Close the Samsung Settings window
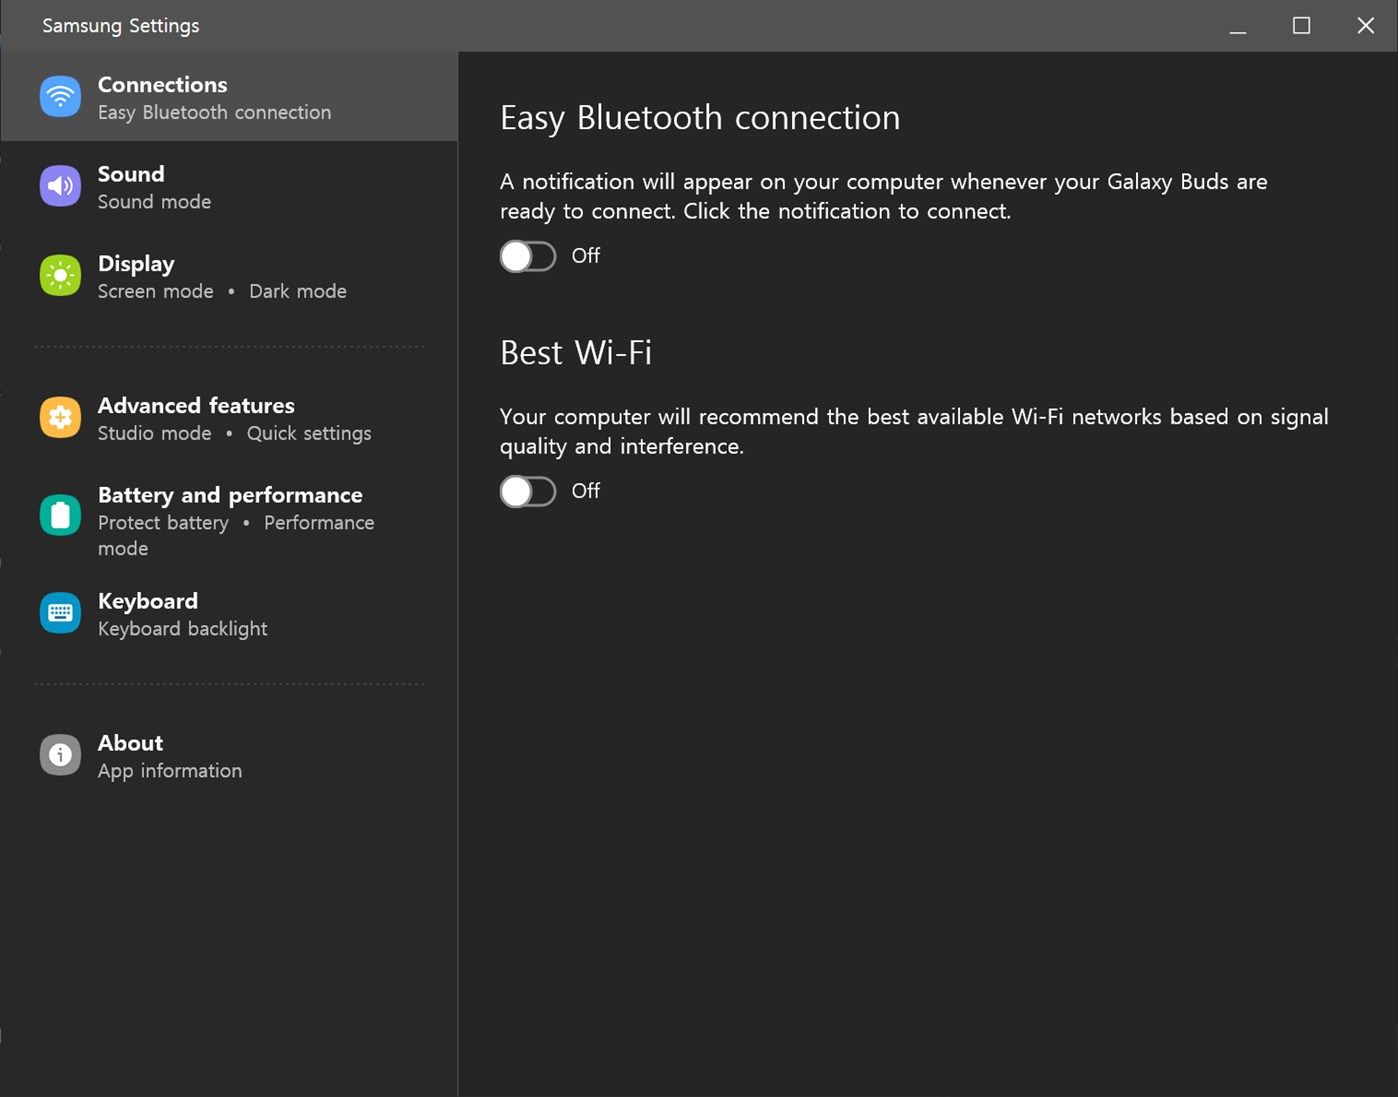 [x=1365, y=26]
